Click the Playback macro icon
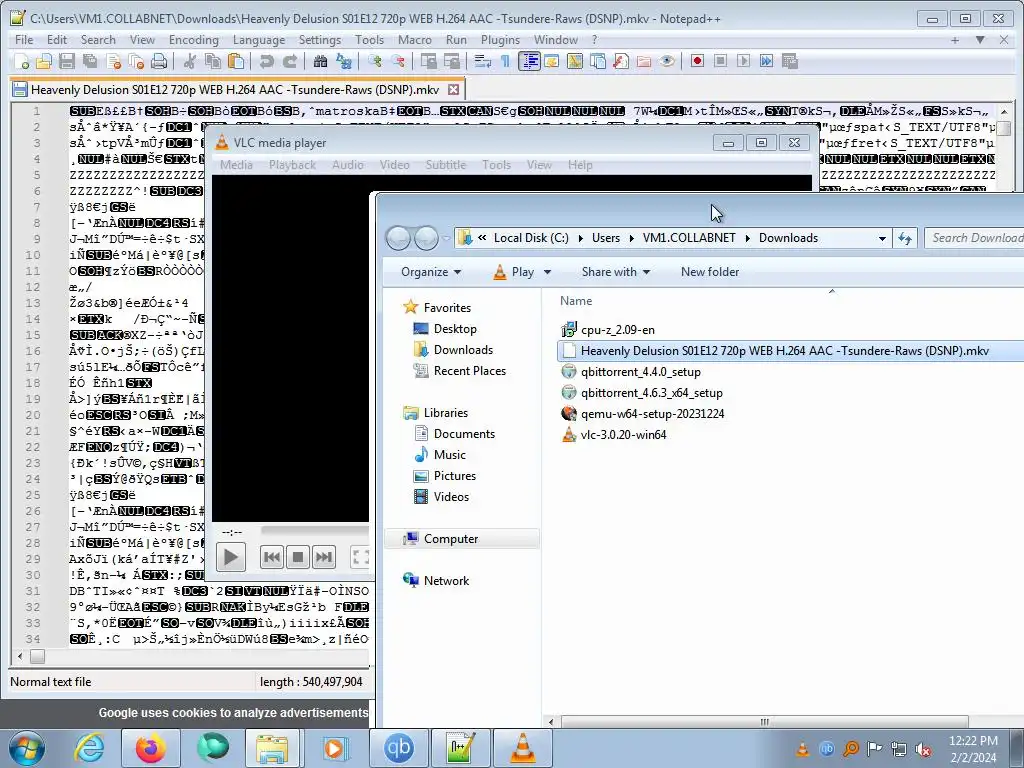 click(743, 61)
